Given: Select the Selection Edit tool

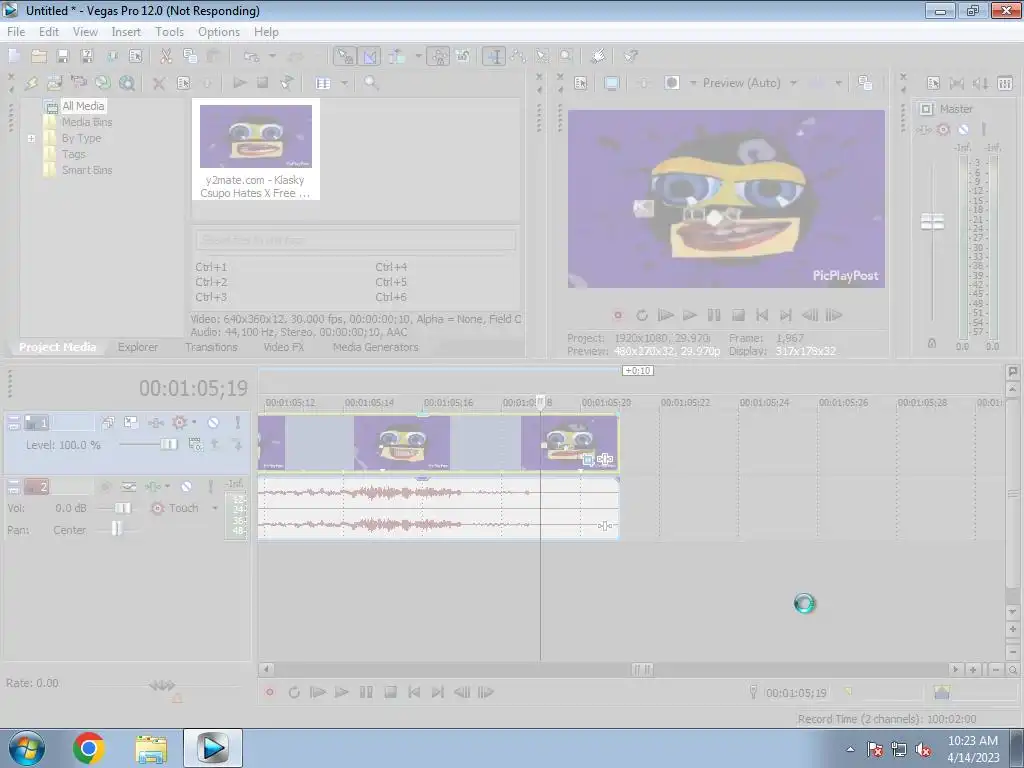Looking at the screenshot, I should [x=542, y=56].
